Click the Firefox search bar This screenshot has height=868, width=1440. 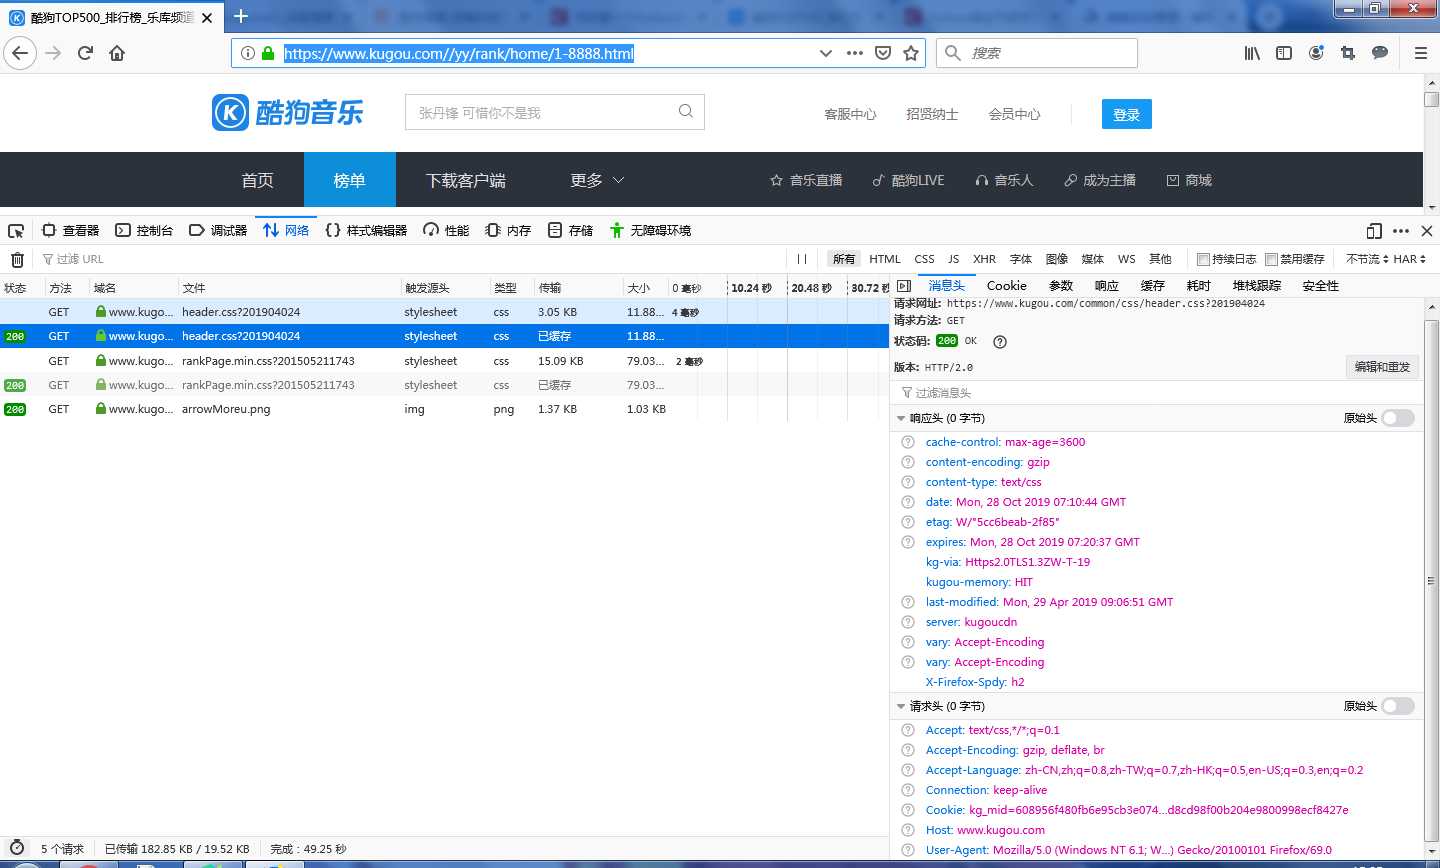1037,53
